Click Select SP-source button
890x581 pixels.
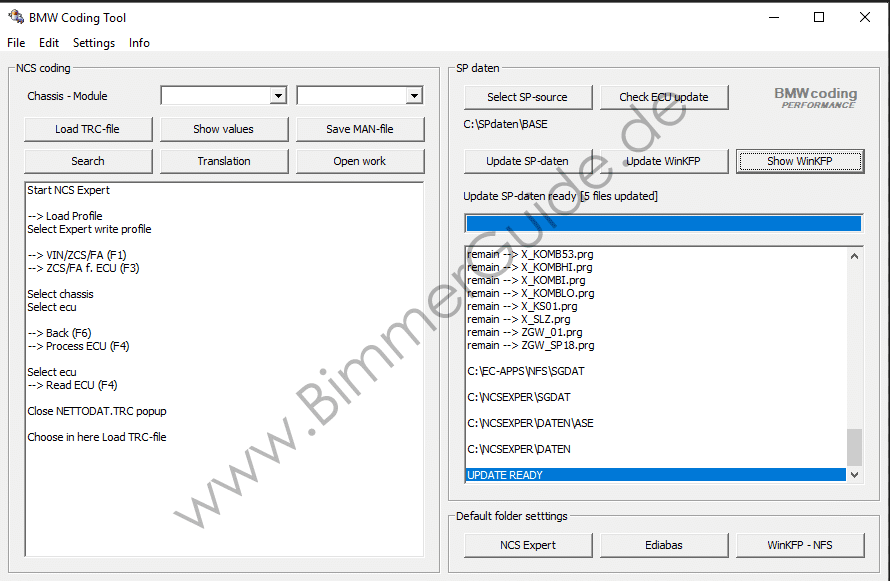(527, 97)
